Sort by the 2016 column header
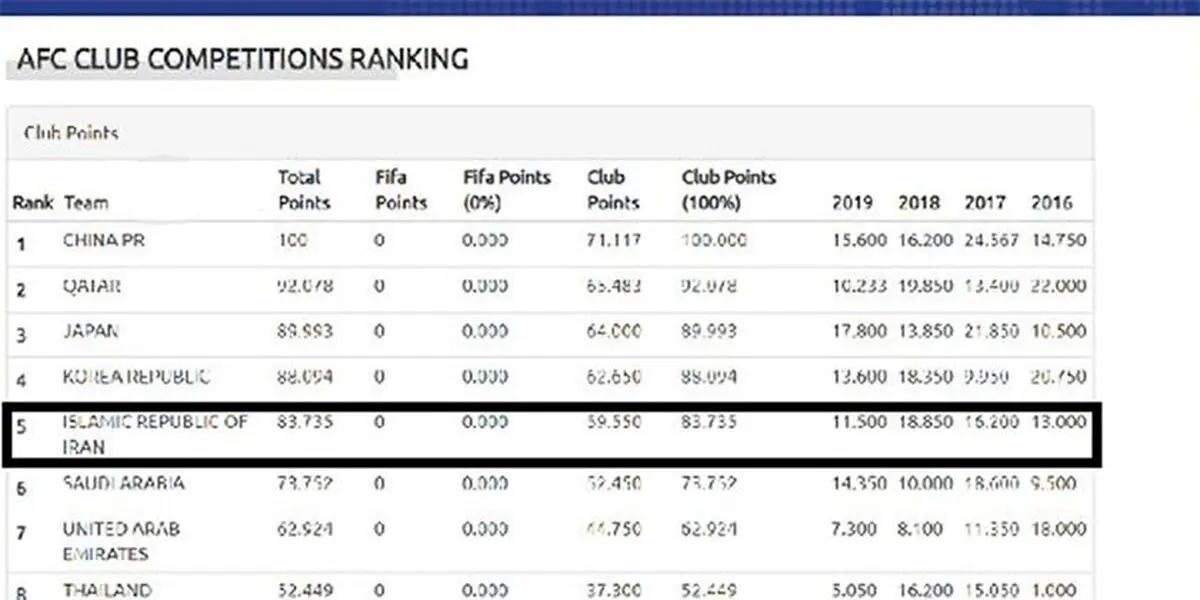 click(x=1052, y=203)
